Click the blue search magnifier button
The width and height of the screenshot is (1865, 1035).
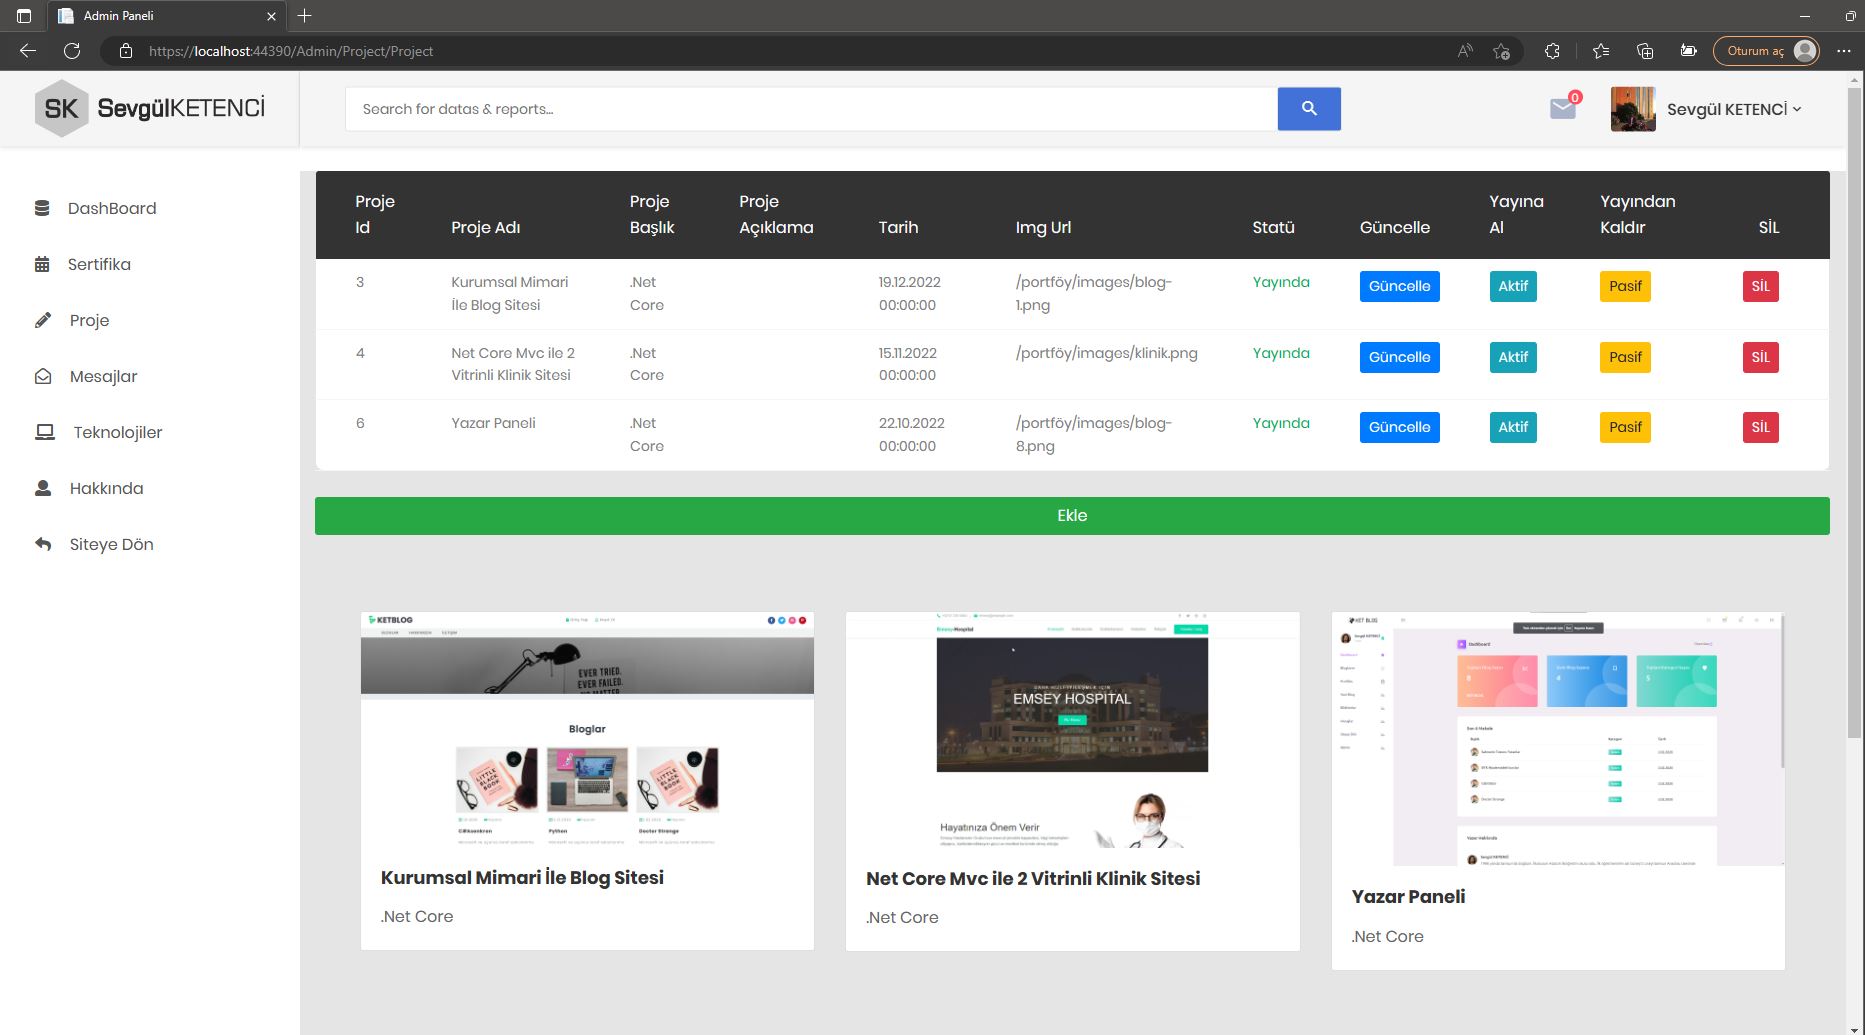click(x=1309, y=108)
